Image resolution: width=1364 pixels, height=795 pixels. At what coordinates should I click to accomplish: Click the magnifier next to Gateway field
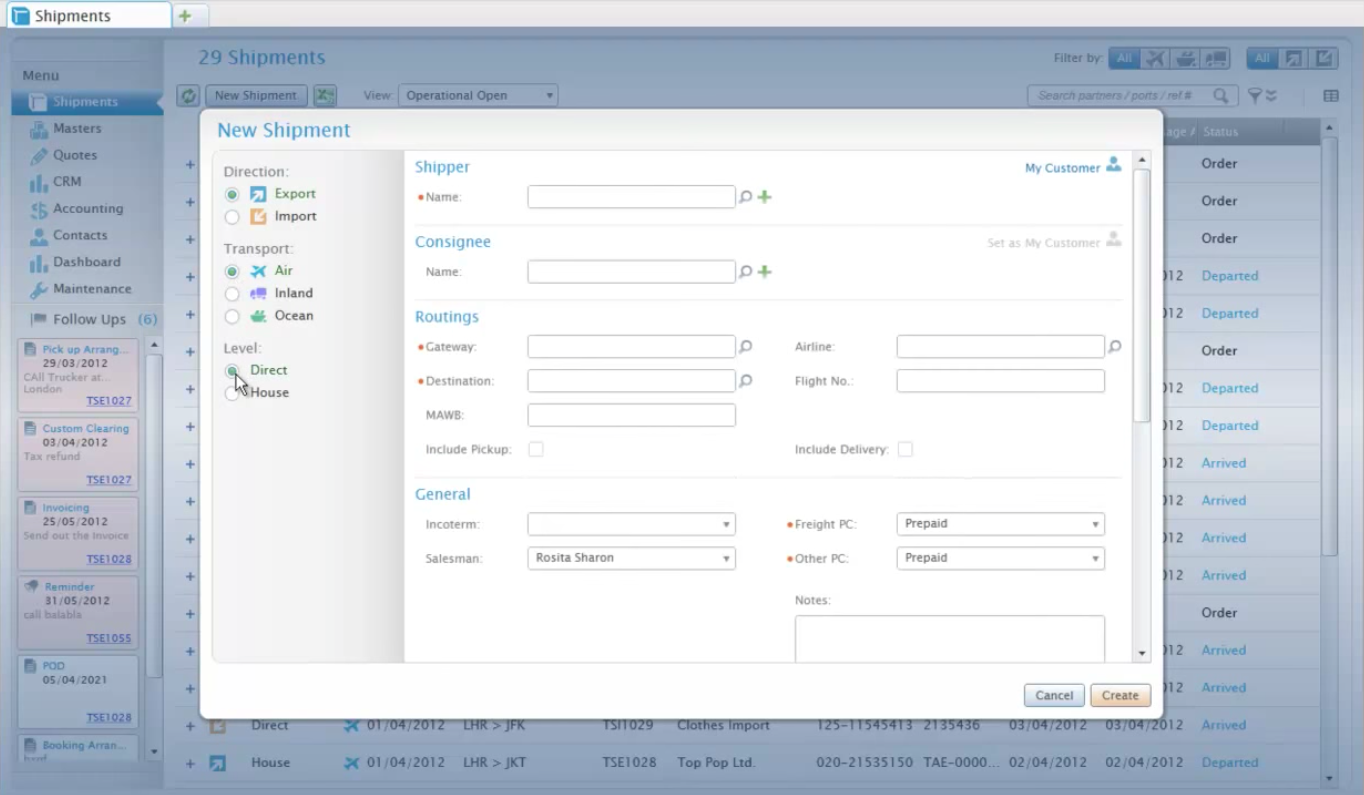click(745, 347)
